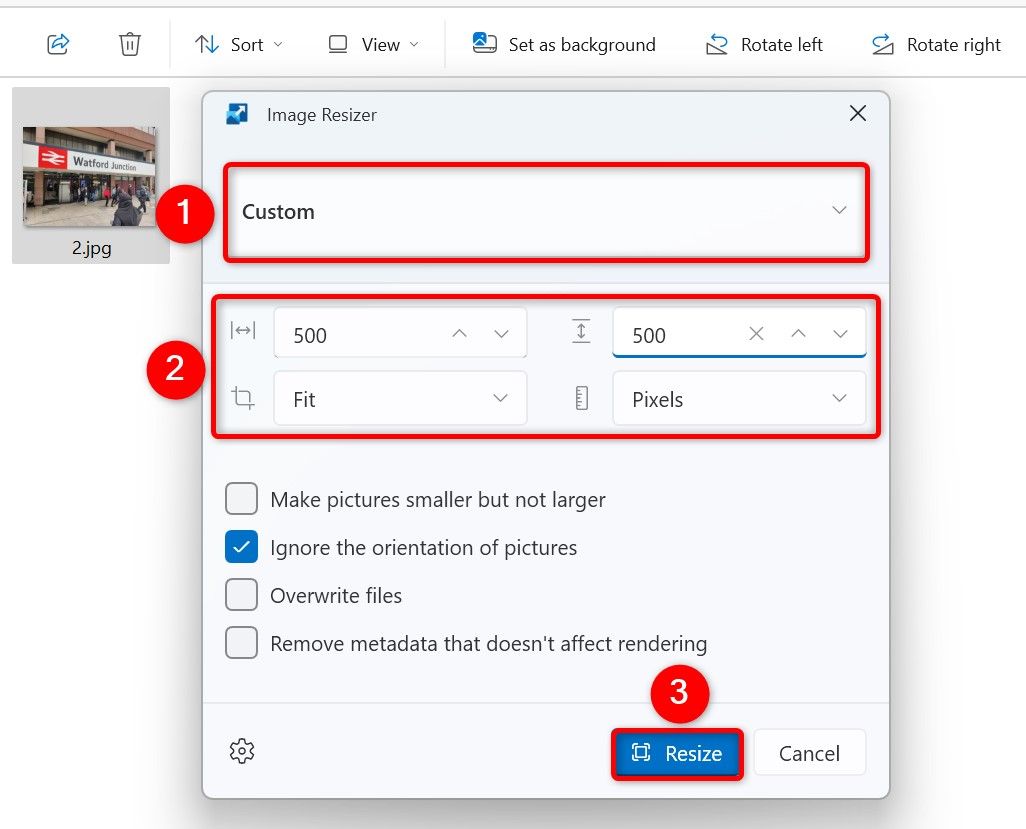Uncheck Ignore the orientation of pictures
The width and height of the screenshot is (1026, 829).
pos(241,547)
